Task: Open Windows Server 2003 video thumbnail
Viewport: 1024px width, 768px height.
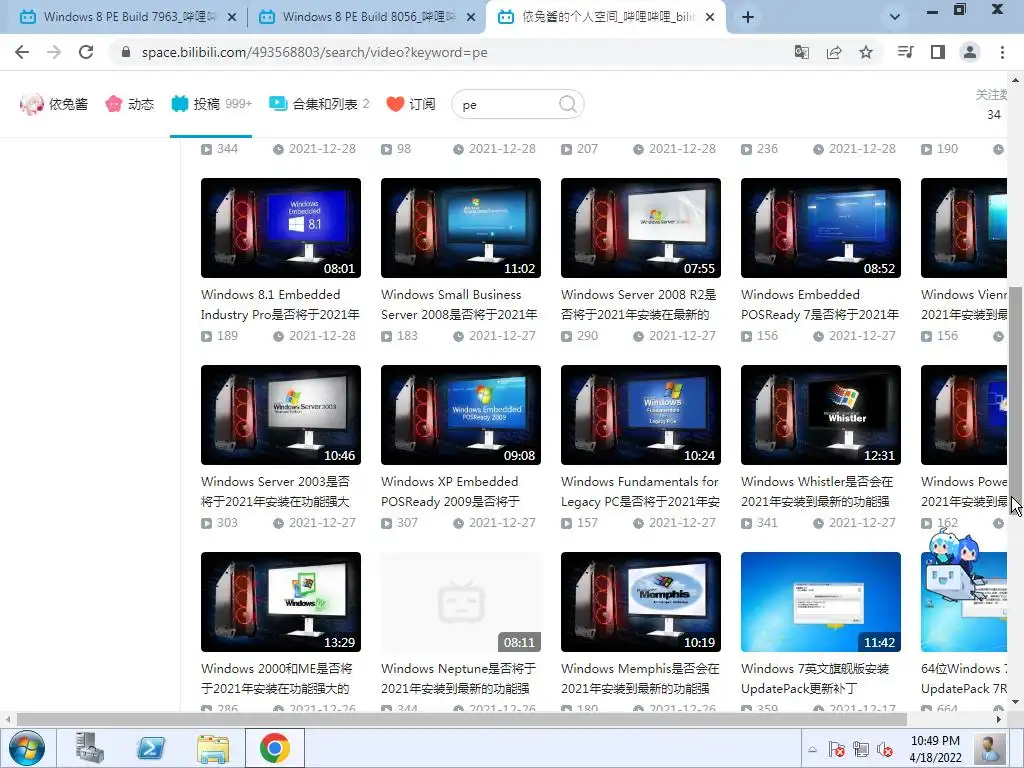Action: pos(281,415)
